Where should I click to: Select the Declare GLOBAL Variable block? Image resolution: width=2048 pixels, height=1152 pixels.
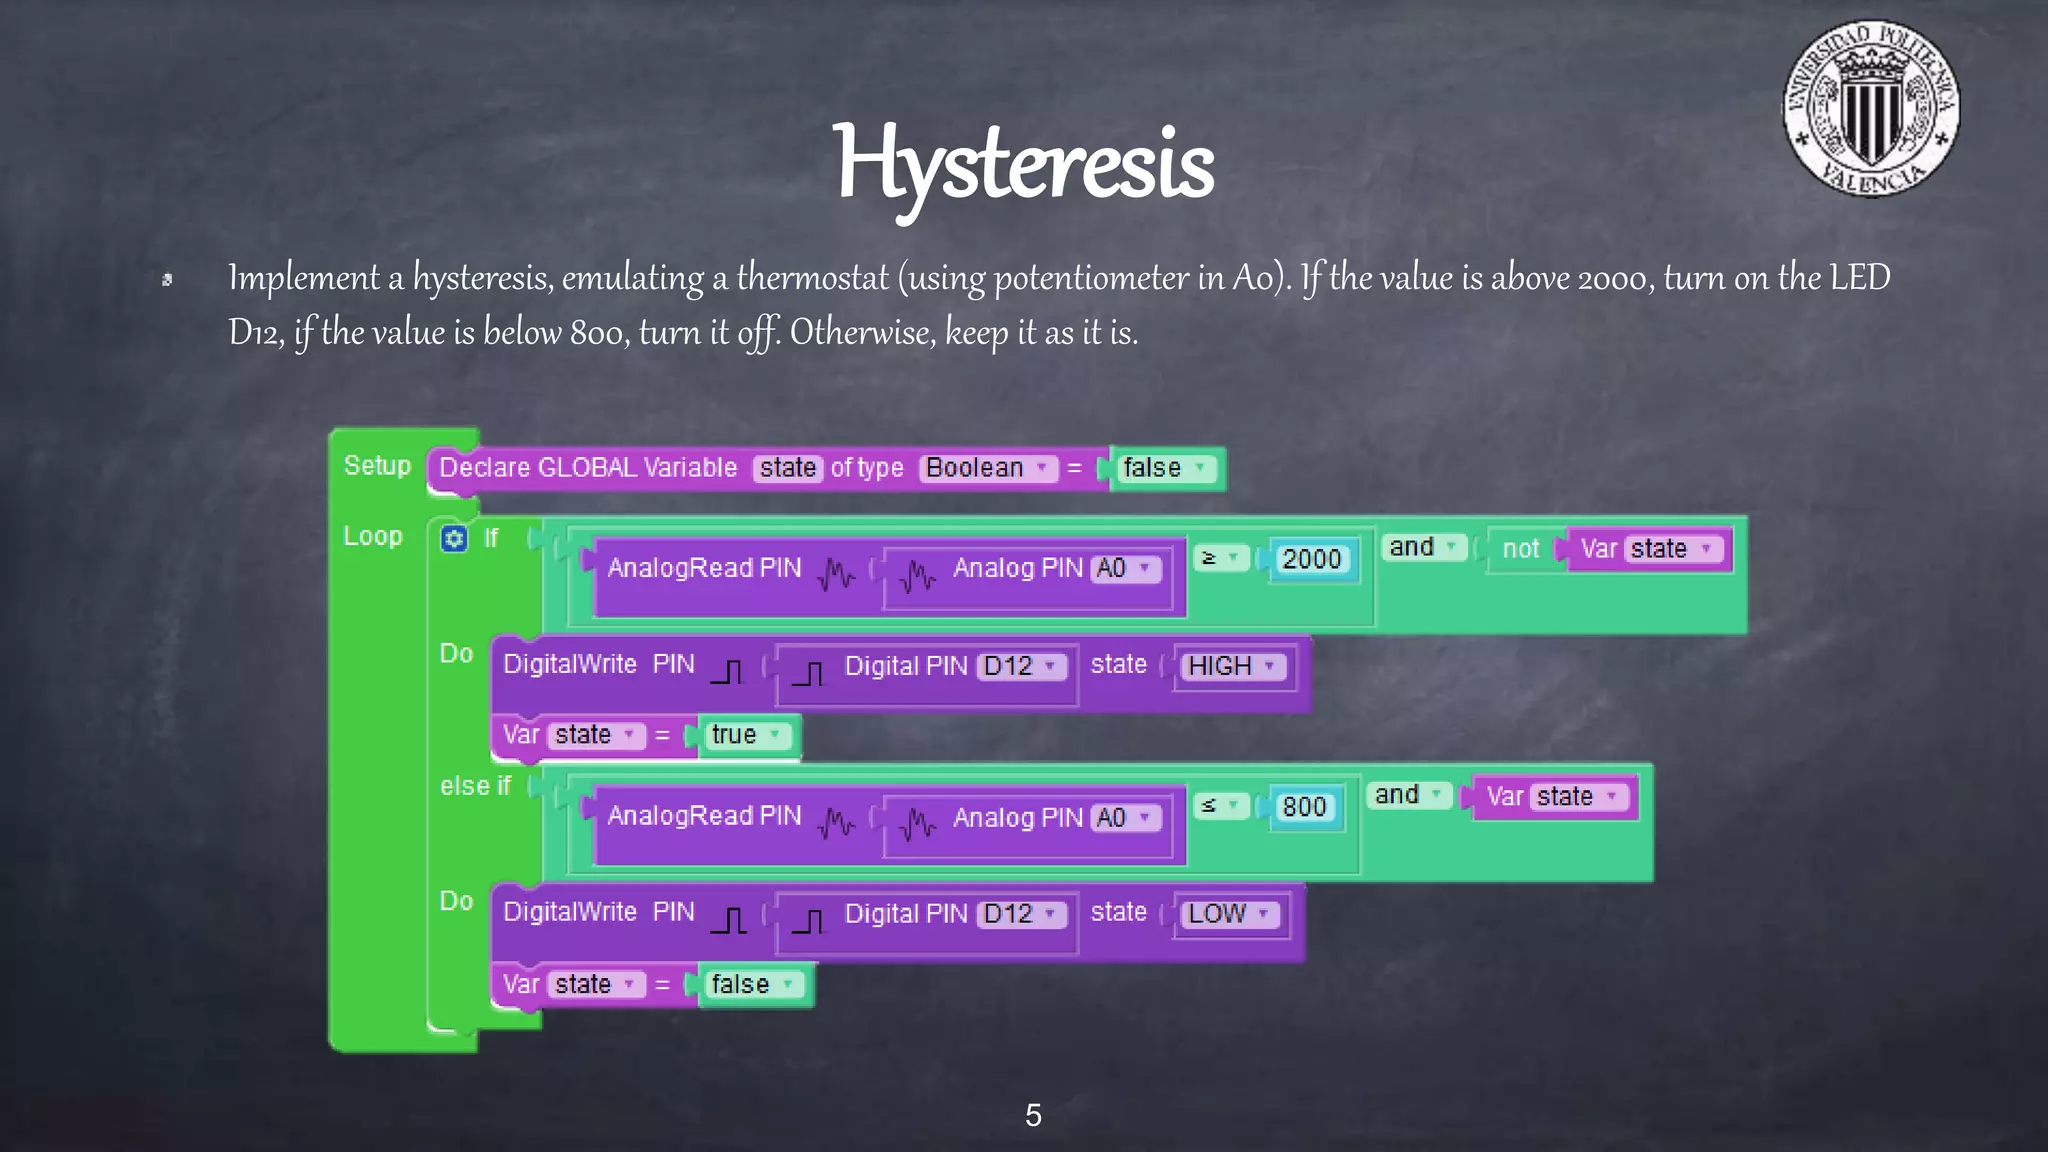click(588, 468)
